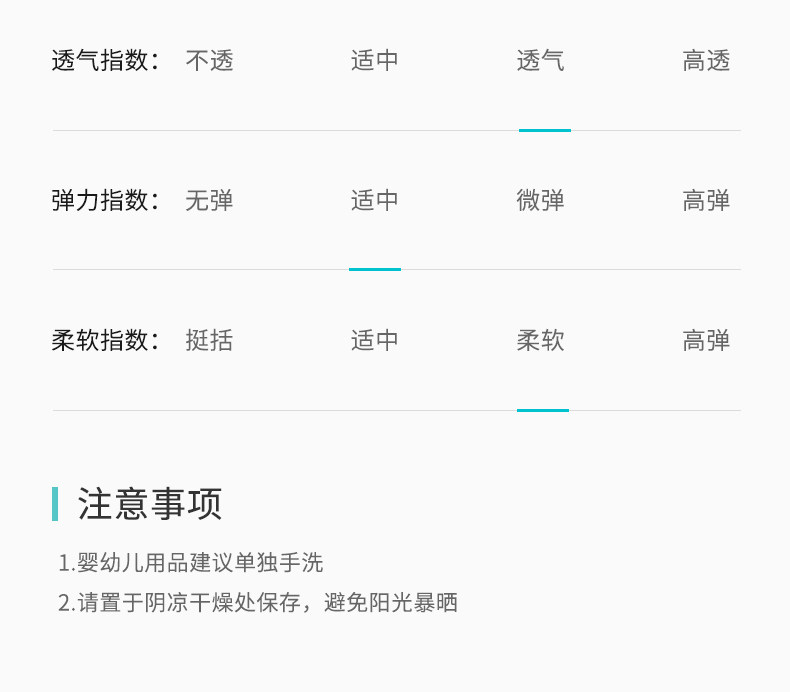Choose 挺括 softness option
Image resolution: width=790 pixels, height=692 pixels.
(x=209, y=341)
